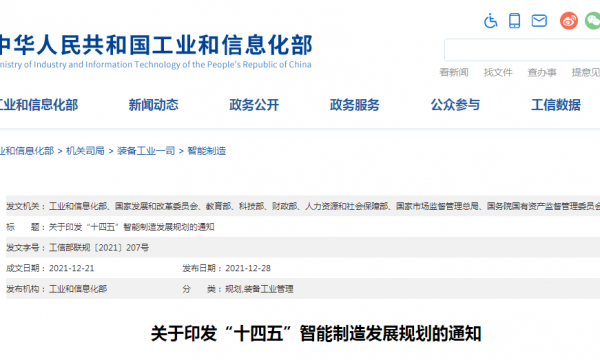Screen dimensions: 600x360
Task: Select the 看新闻 search option
Action: tap(454, 72)
